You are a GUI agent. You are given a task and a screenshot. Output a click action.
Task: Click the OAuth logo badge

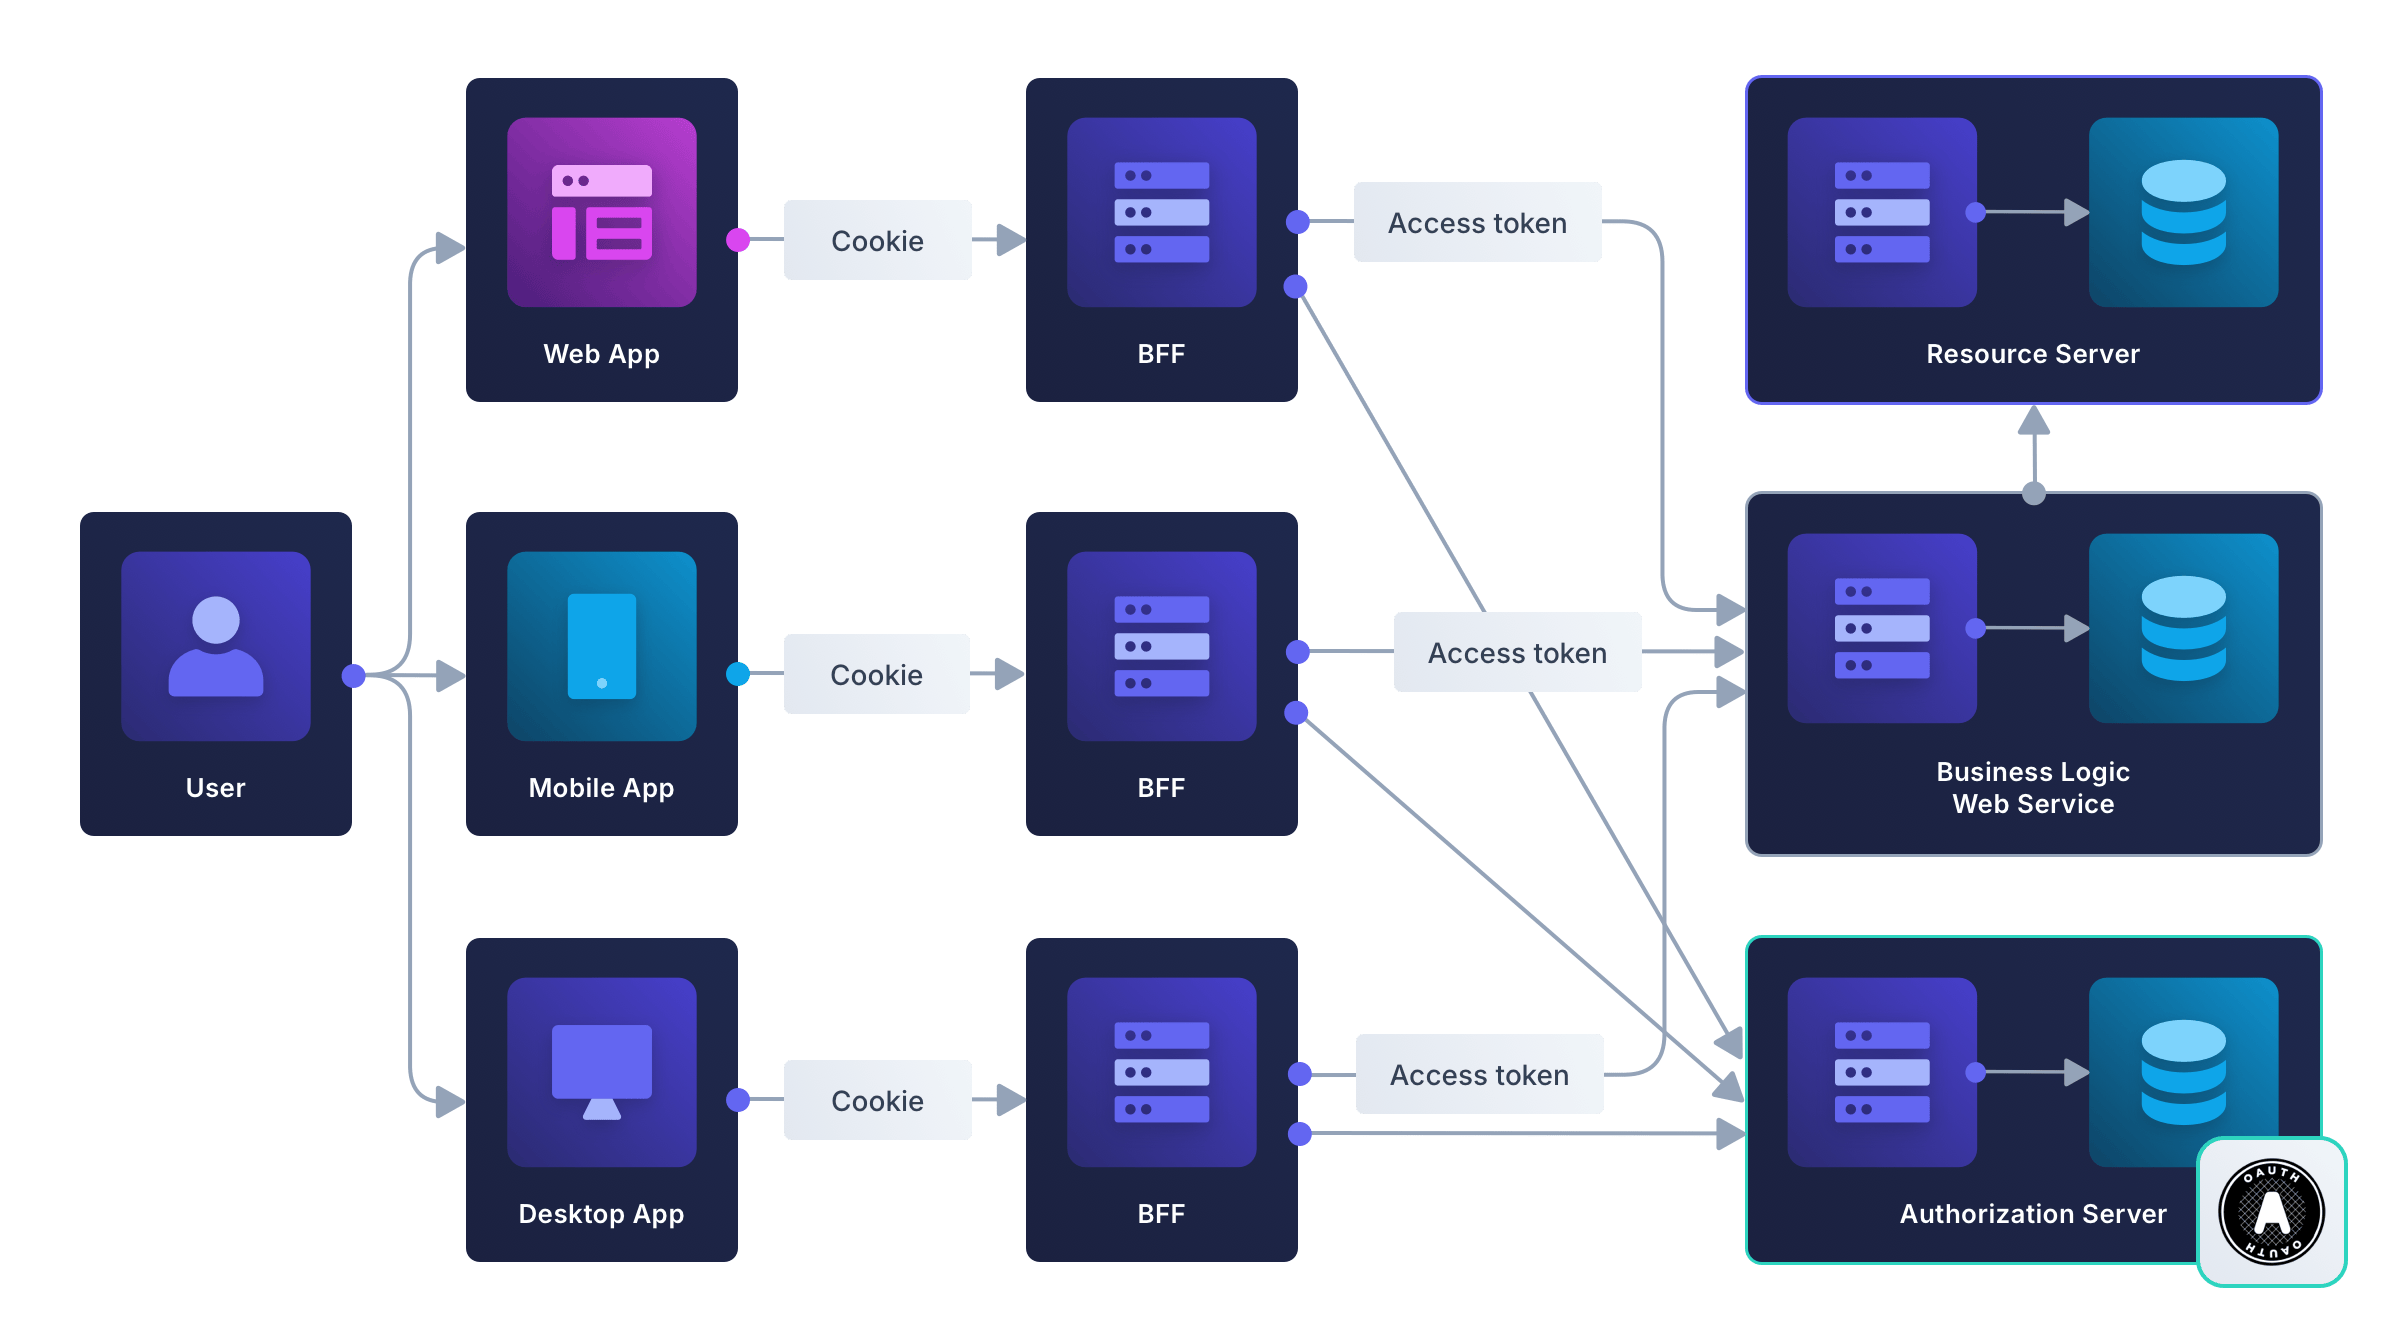pyautogui.click(x=2272, y=1212)
